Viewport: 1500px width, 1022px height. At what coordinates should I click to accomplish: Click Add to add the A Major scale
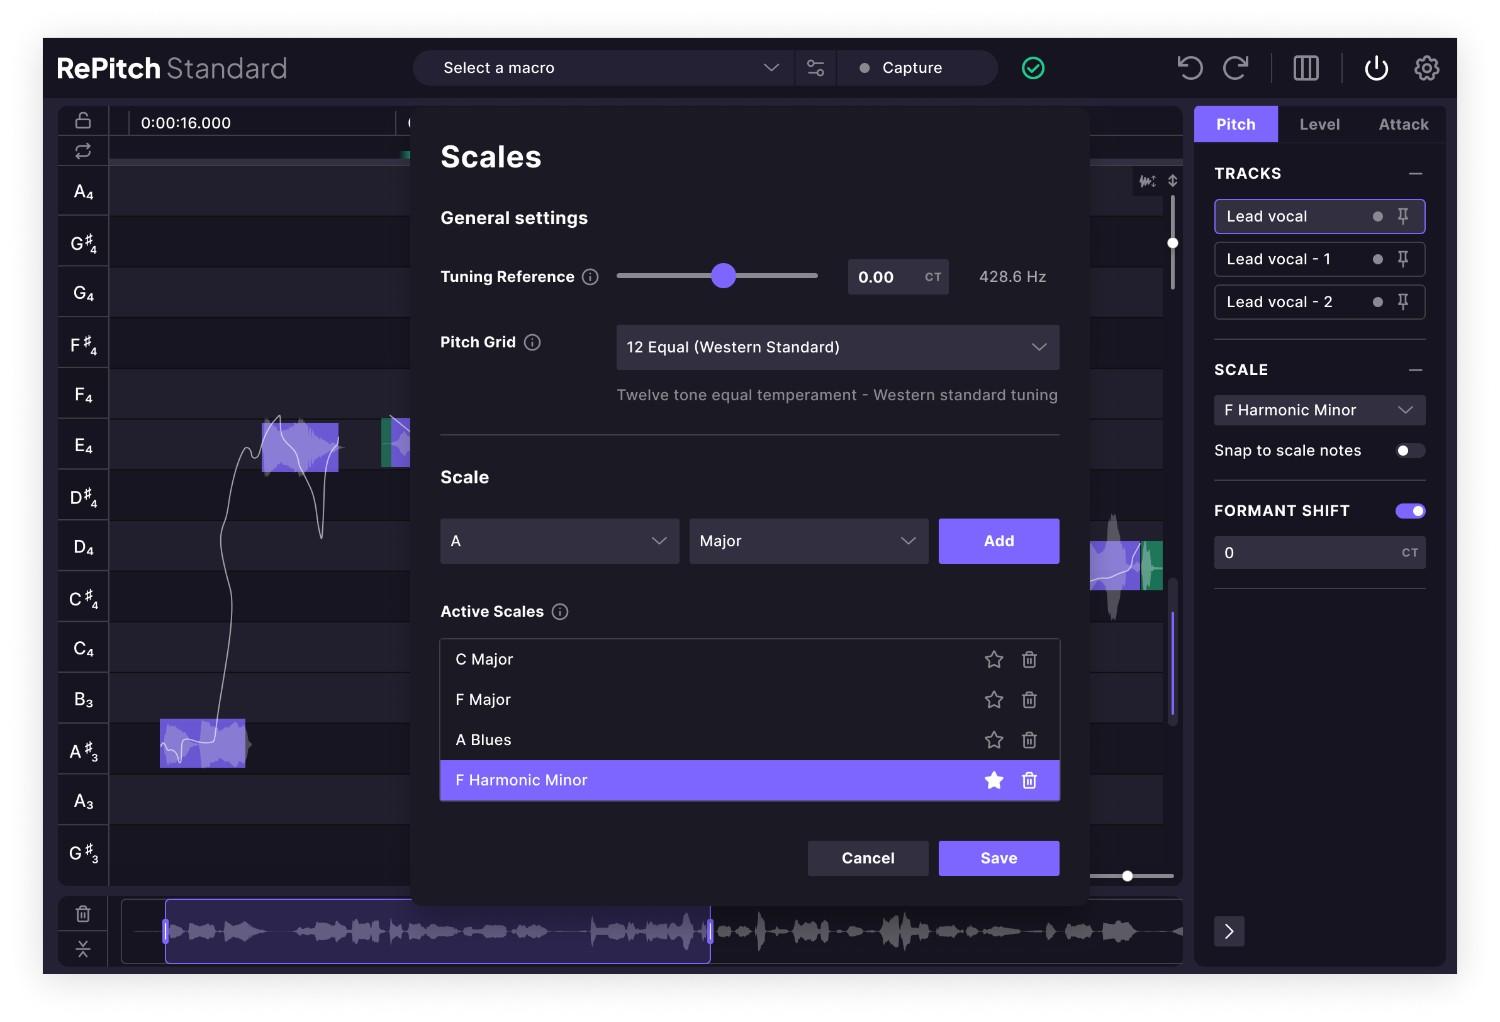tap(998, 541)
